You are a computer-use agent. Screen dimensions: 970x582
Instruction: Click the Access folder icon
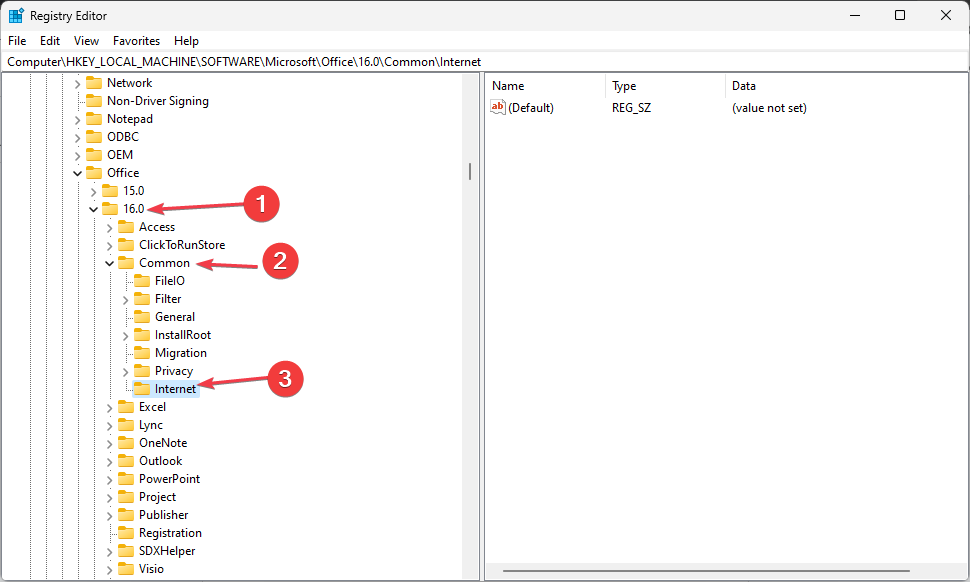126,227
